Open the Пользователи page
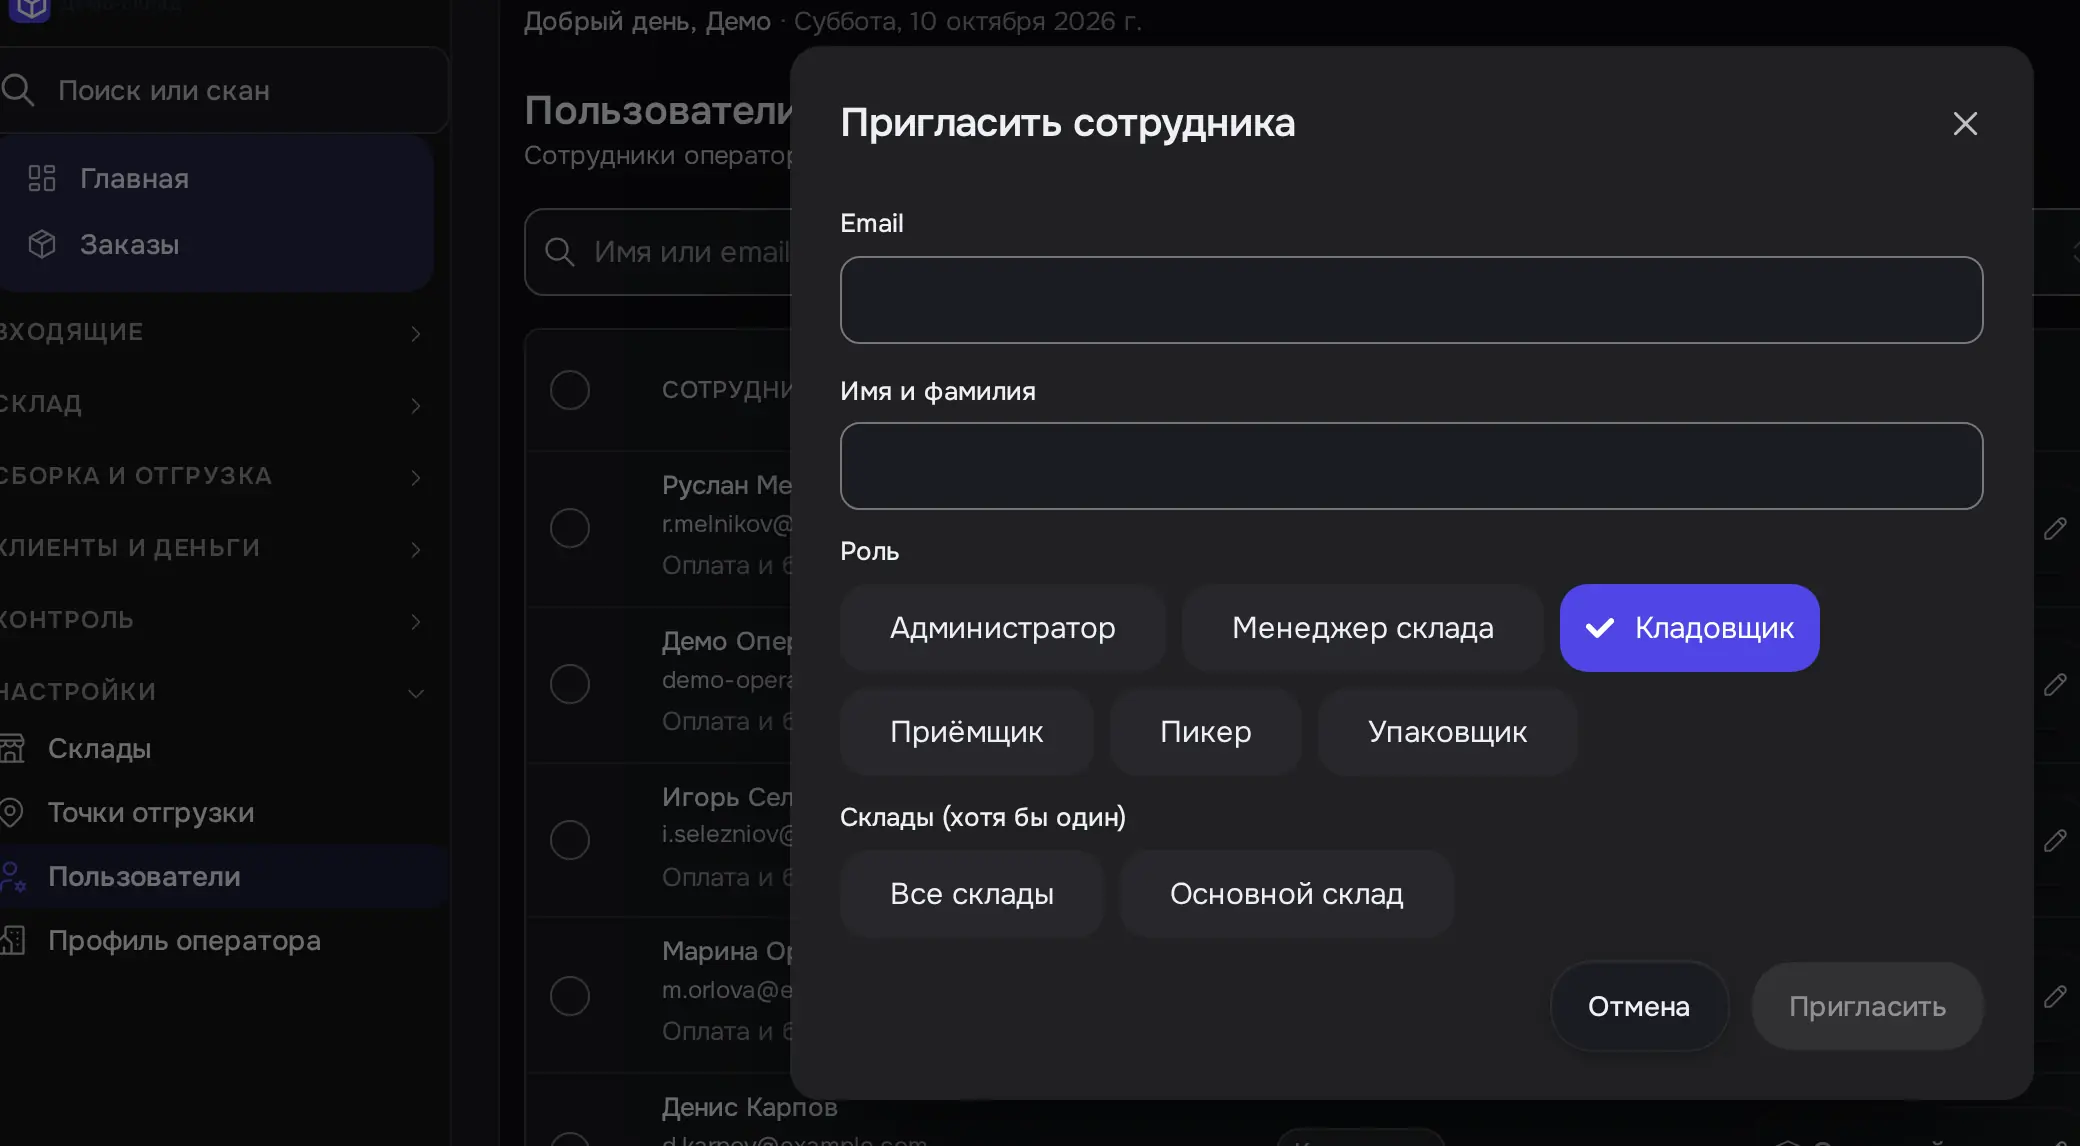The height and width of the screenshot is (1146, 2080). pos(224,877)
